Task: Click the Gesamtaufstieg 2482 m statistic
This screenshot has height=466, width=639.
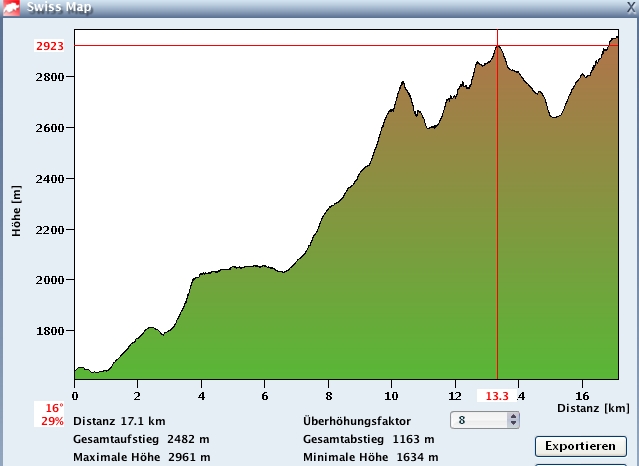Action: 141,439
